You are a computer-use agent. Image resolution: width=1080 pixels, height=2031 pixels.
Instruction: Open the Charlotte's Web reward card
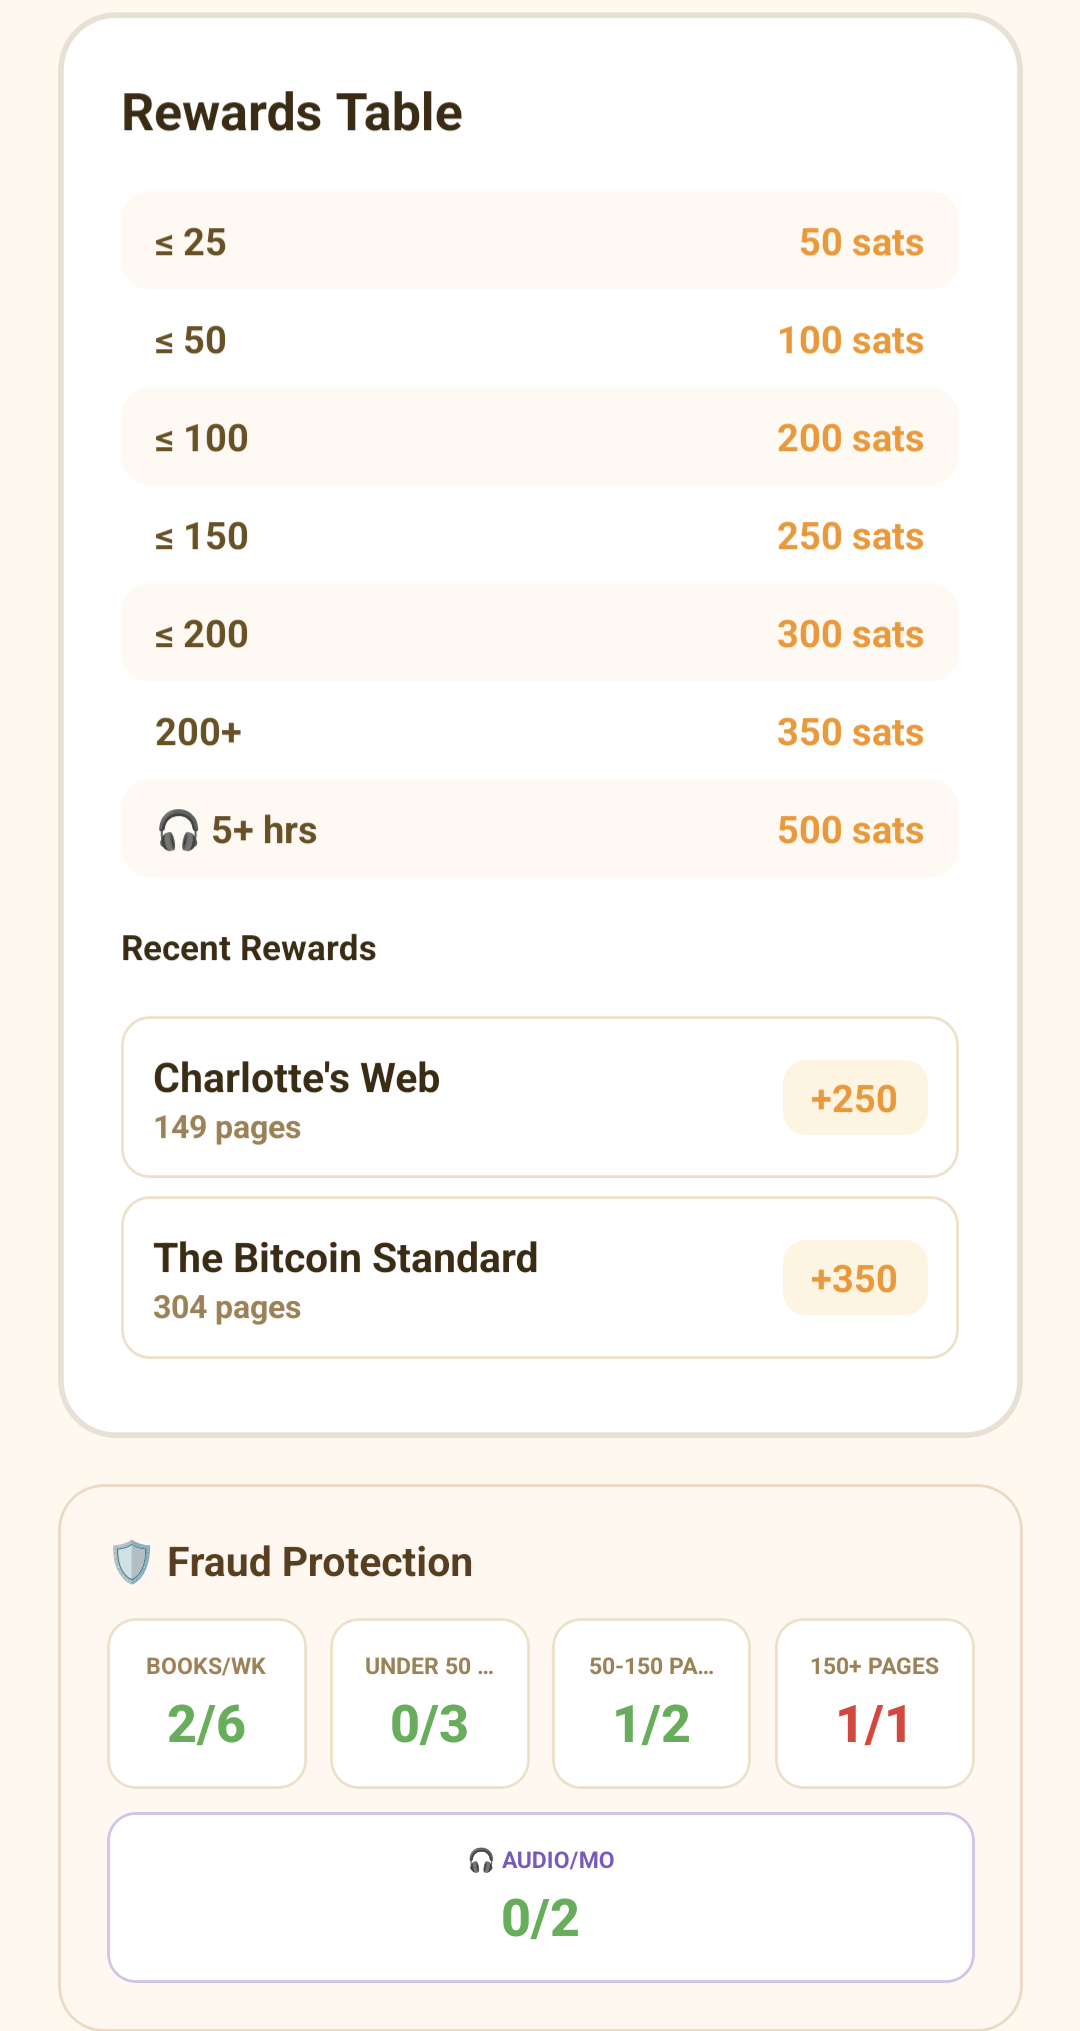(x=540, y=1098)
